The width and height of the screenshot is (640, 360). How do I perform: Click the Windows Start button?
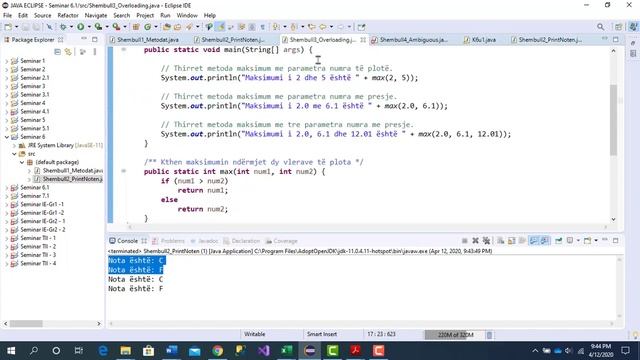point(11,351)
